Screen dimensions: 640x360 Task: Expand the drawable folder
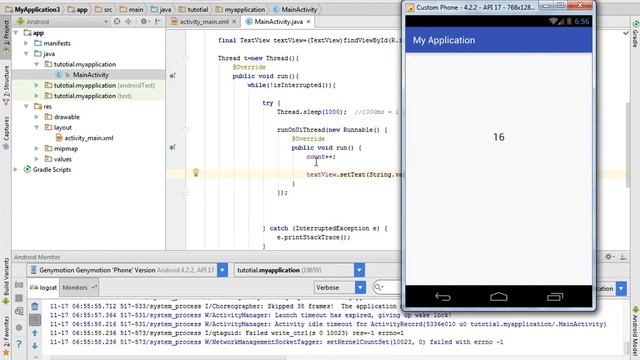[x=37, y=117]
